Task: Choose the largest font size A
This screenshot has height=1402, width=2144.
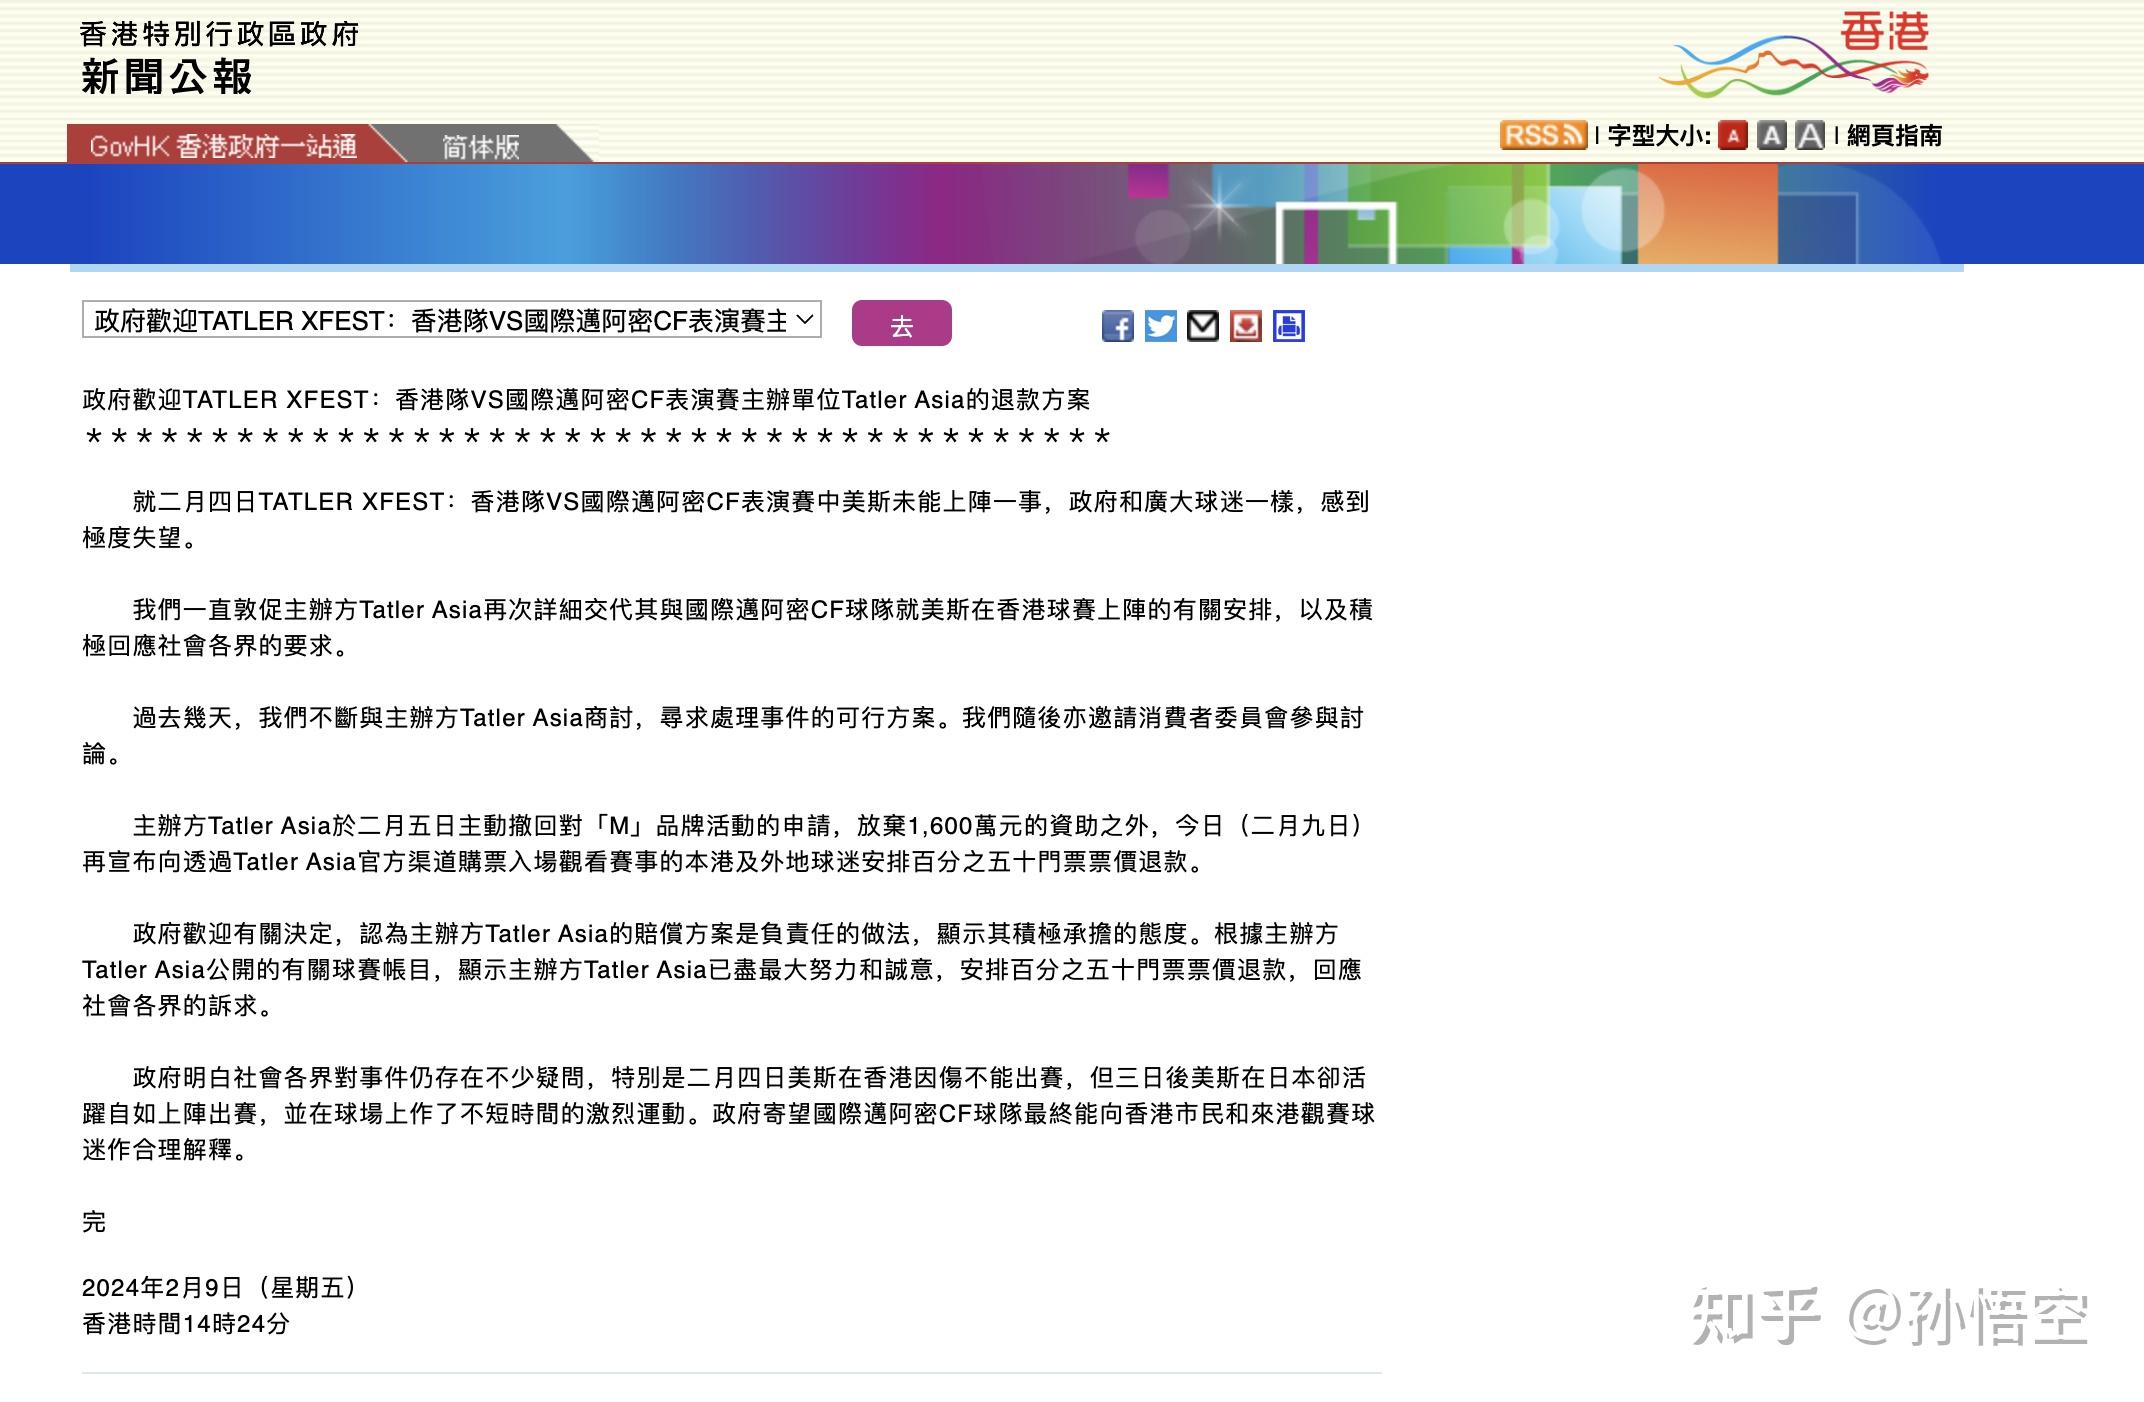Action: pyautogui.click(x=1810, y=136)
